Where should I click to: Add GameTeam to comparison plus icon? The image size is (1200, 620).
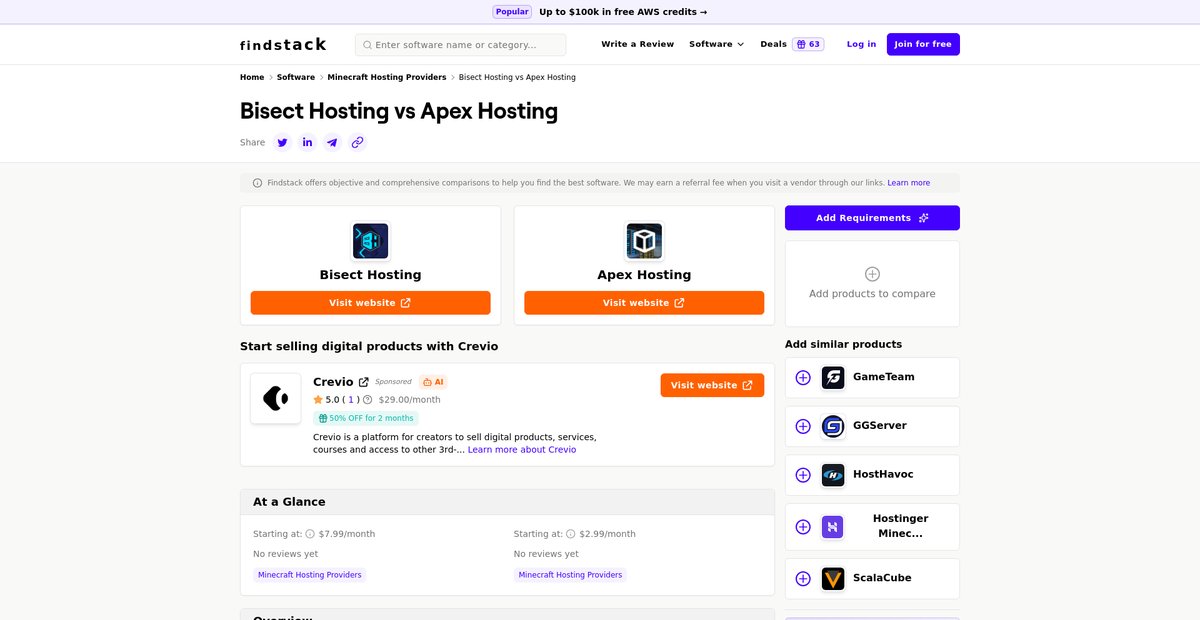point(803,377)
